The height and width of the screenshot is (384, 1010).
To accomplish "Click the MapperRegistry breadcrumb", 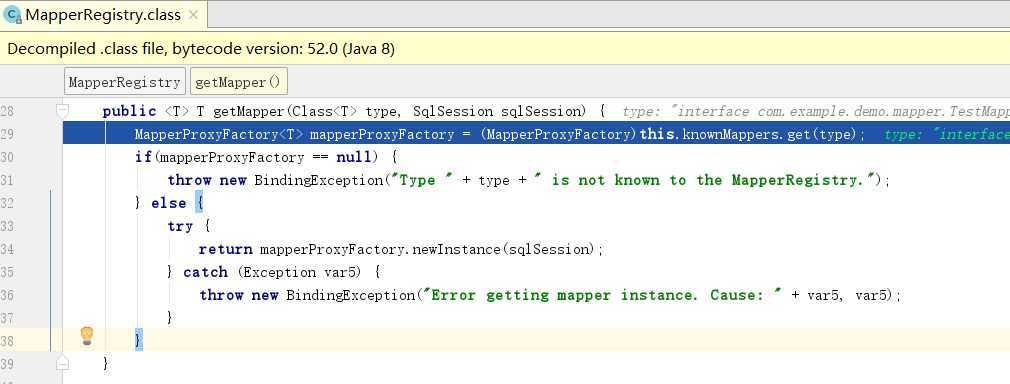I will click(124, 82).
